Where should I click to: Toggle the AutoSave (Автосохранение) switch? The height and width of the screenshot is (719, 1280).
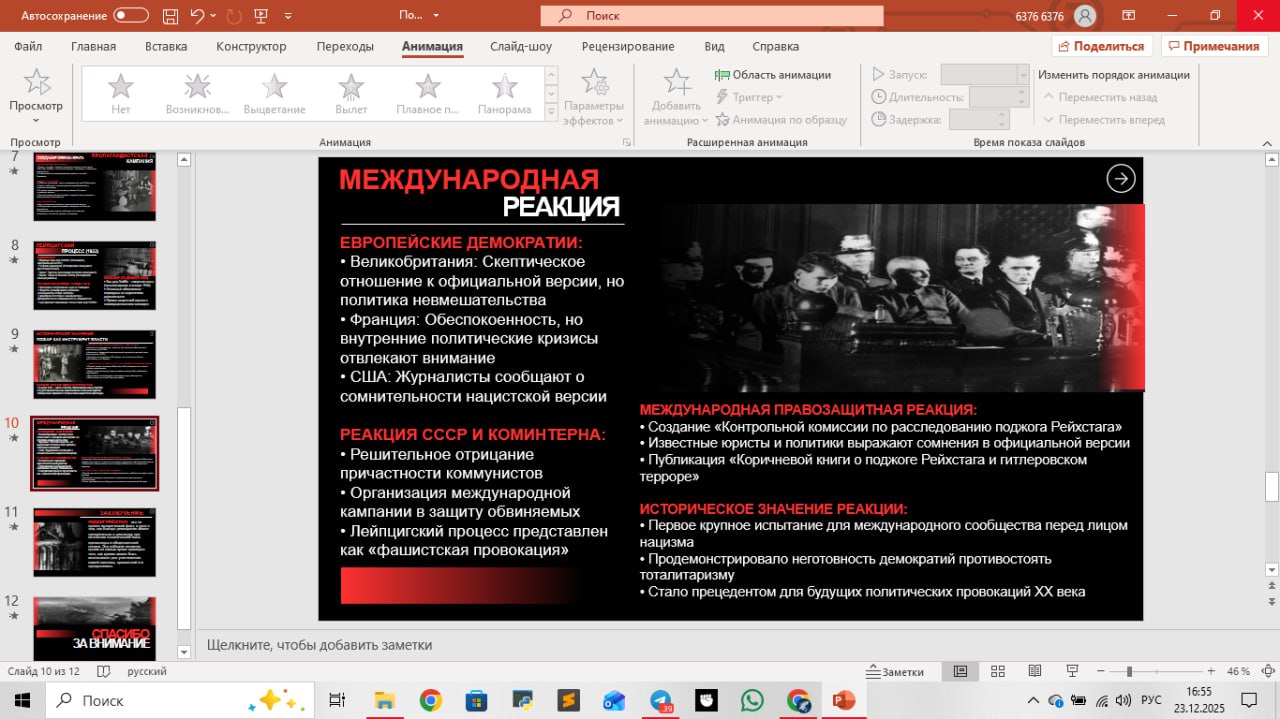pyautogui.click(x=131, y=15)
